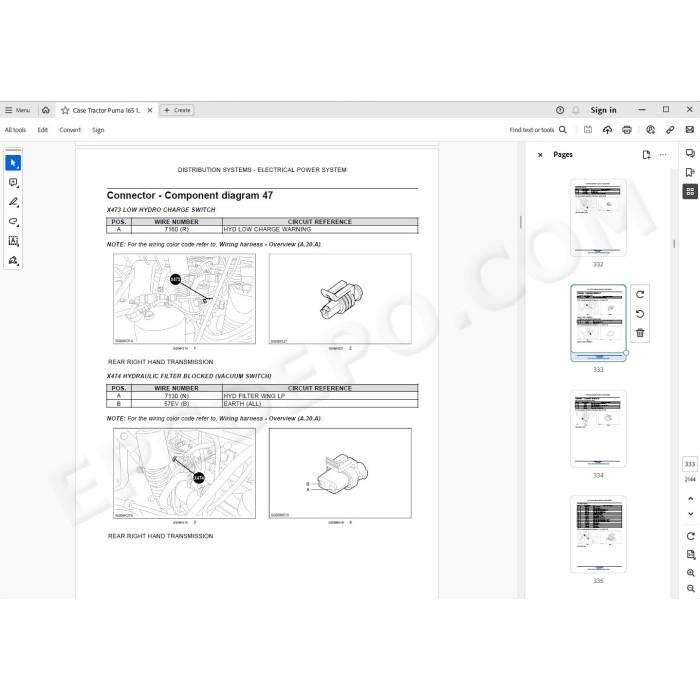Image resolution: width=700 pixels, height=700 pixels.
Task: Rotate view using right rail rotate icon
Action: pyautogui.click(x=691, y=536)
